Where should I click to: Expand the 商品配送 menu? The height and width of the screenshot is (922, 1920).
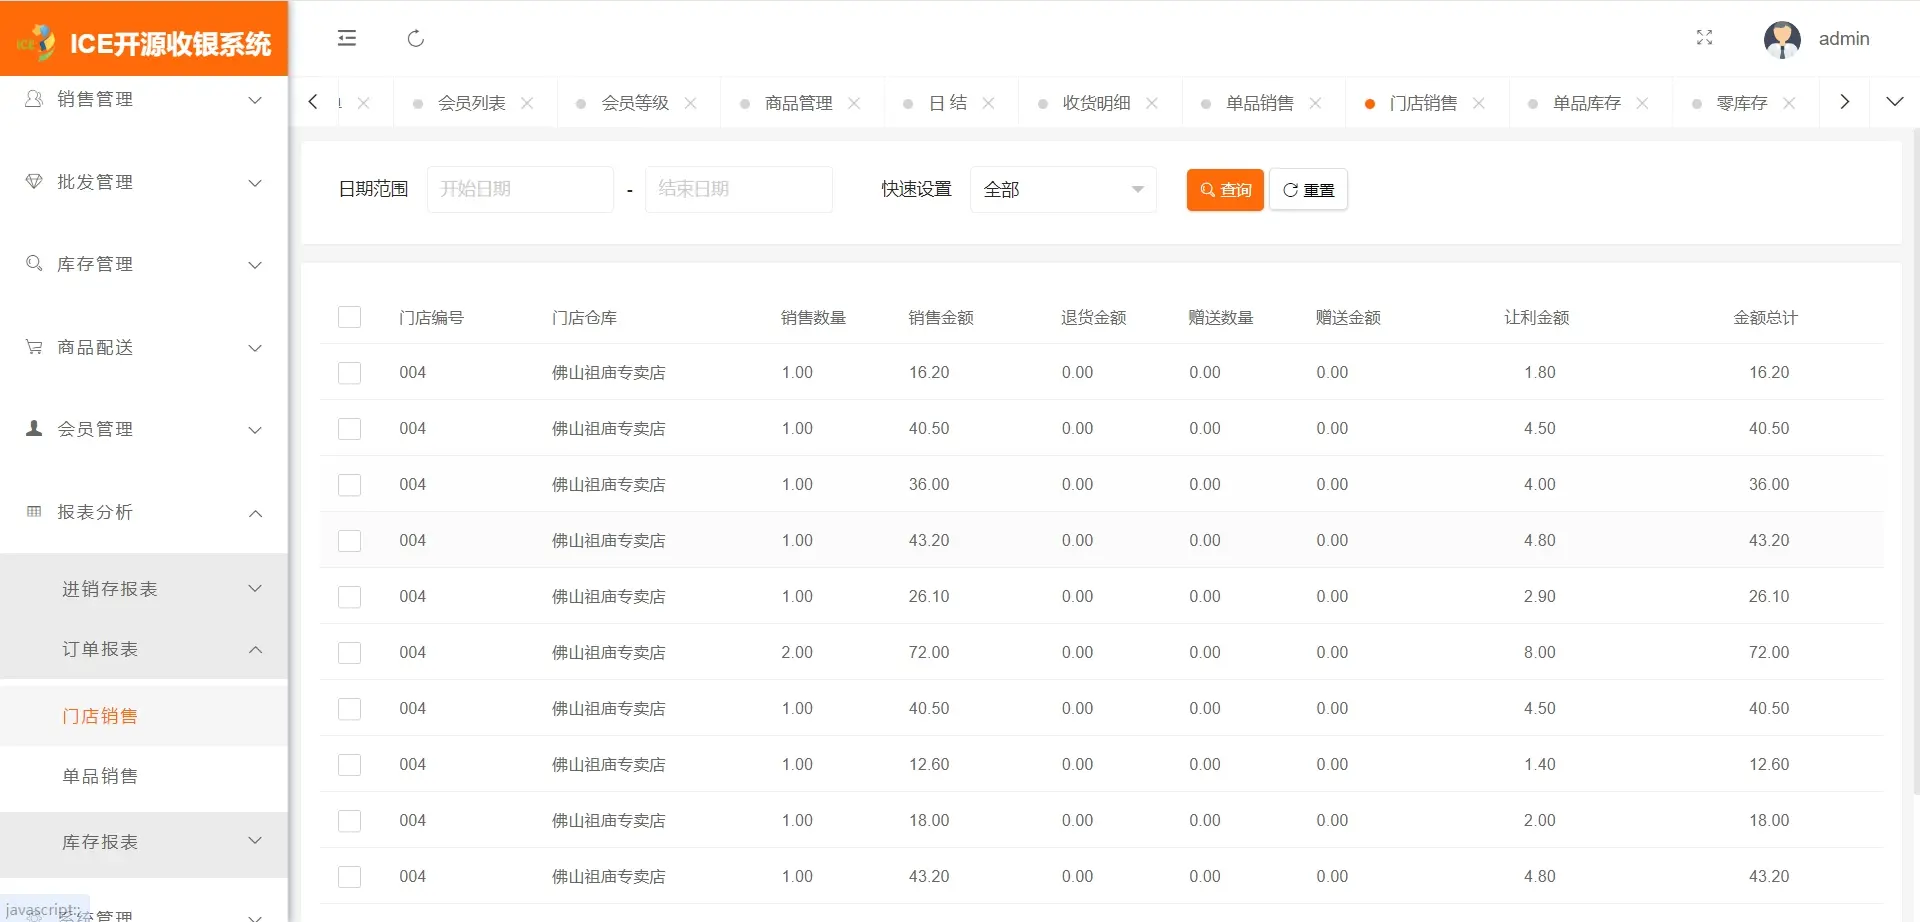(x=255, y=348)
